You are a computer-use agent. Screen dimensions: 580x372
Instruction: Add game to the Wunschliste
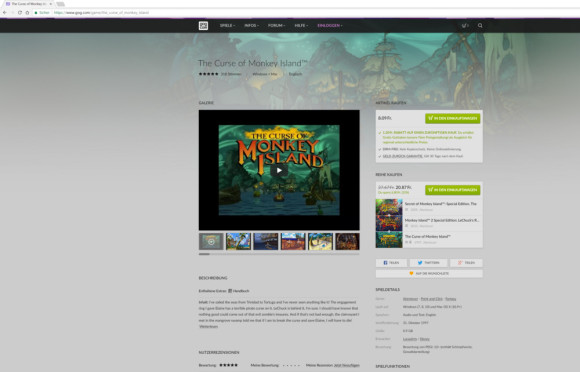[x=429, y=273]
